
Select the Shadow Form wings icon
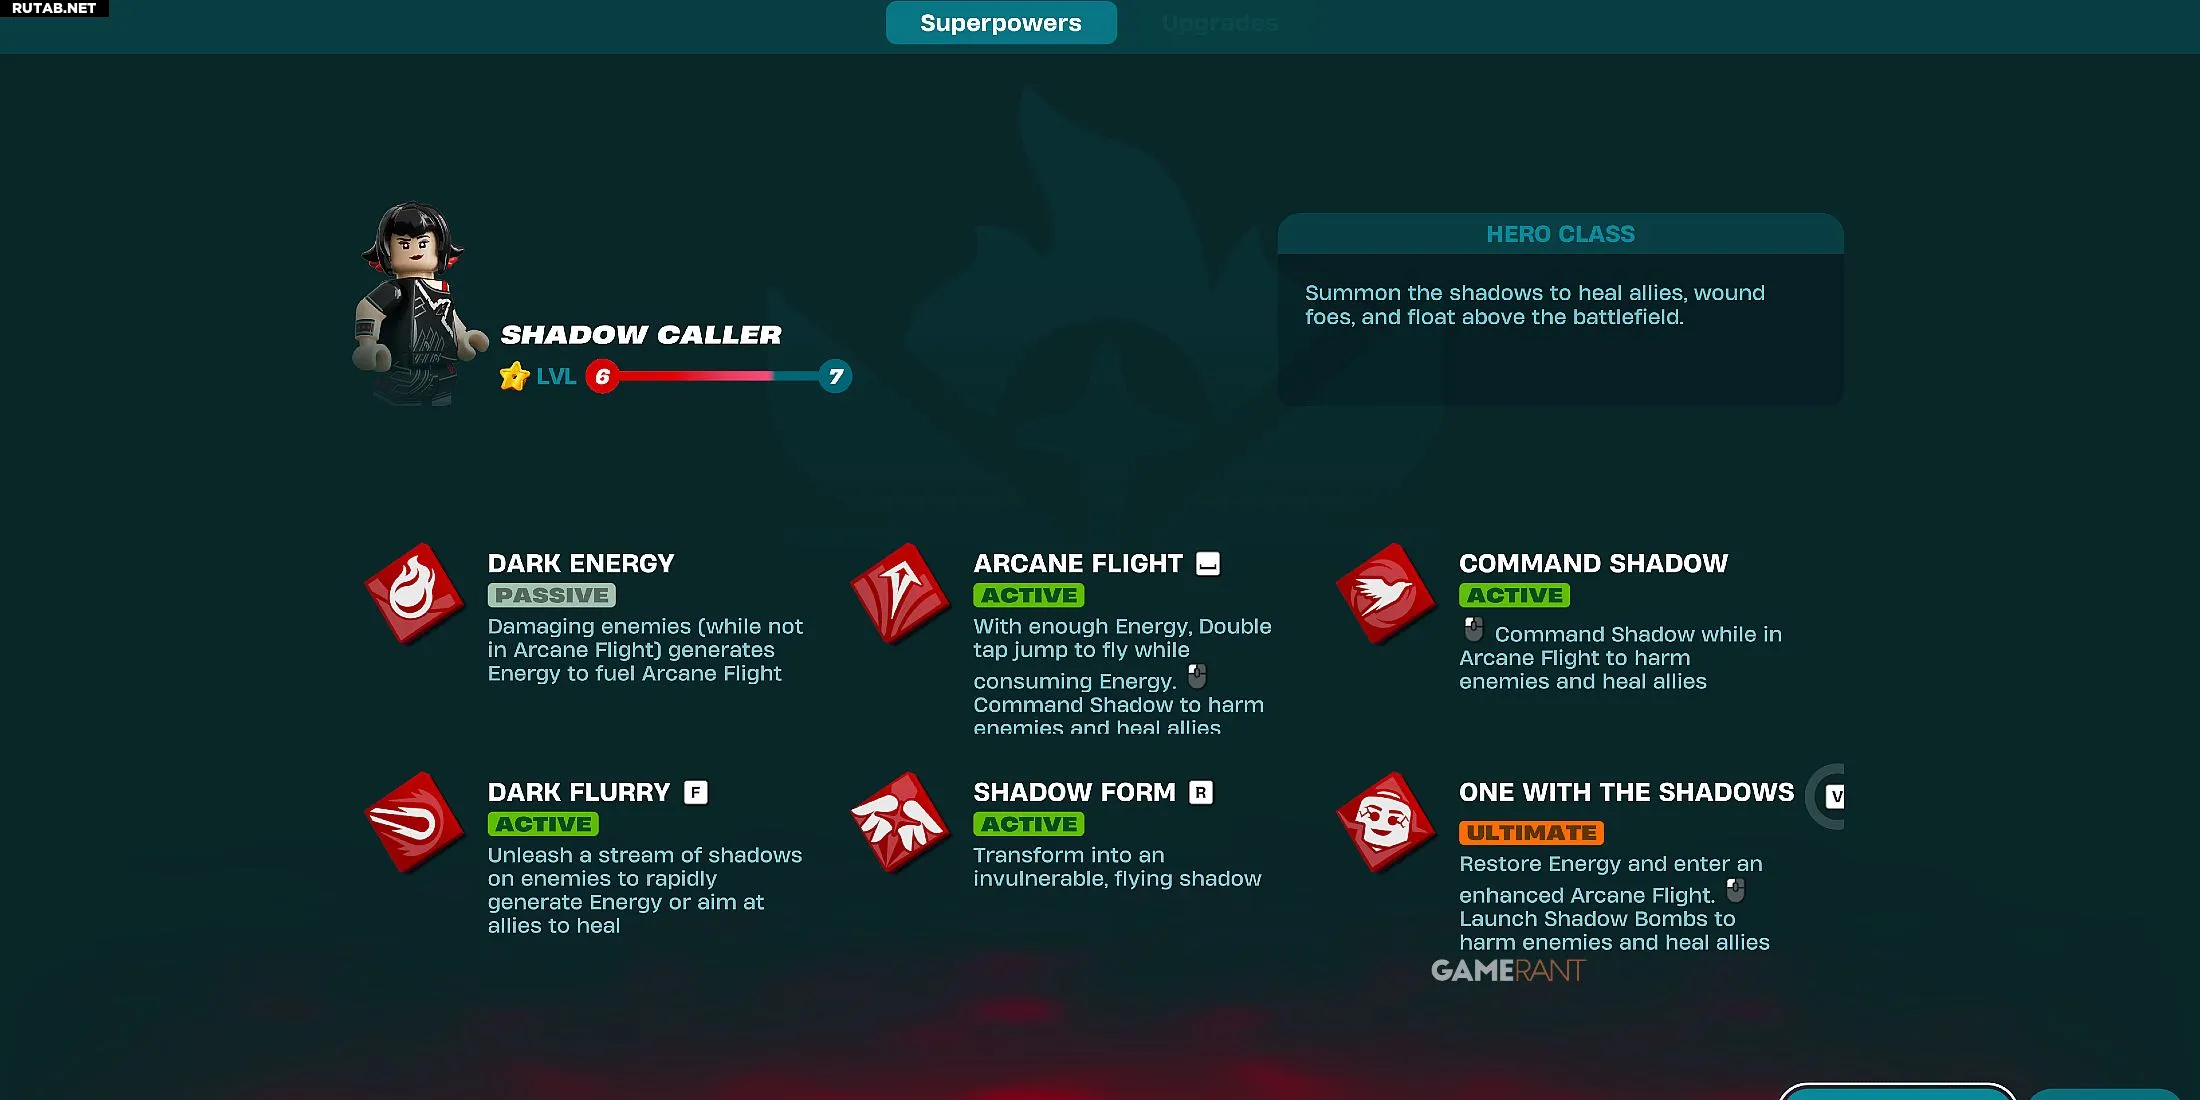click(x=900, y=823)
